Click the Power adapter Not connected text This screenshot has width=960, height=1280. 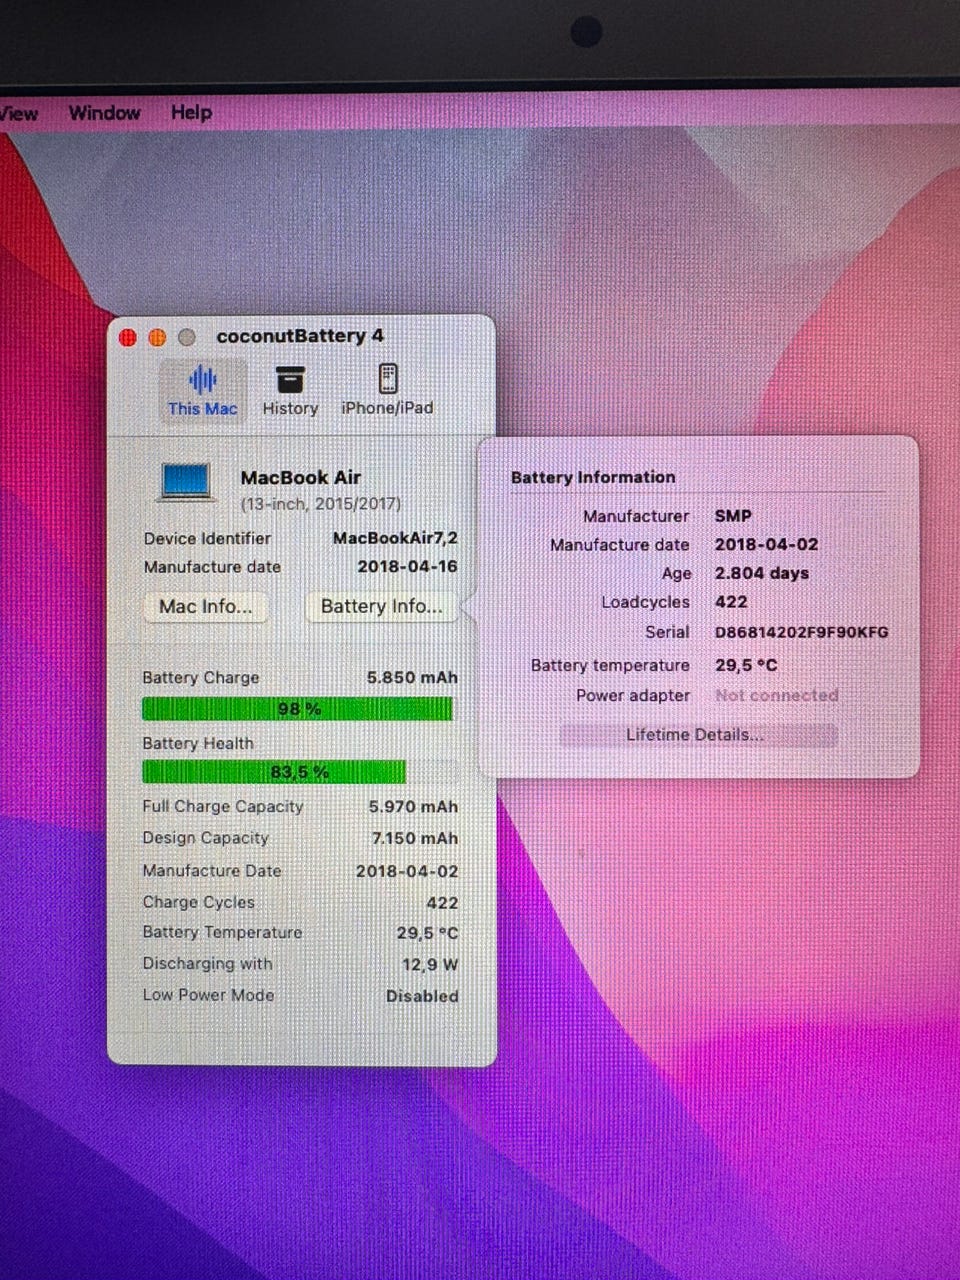point(777,695)
